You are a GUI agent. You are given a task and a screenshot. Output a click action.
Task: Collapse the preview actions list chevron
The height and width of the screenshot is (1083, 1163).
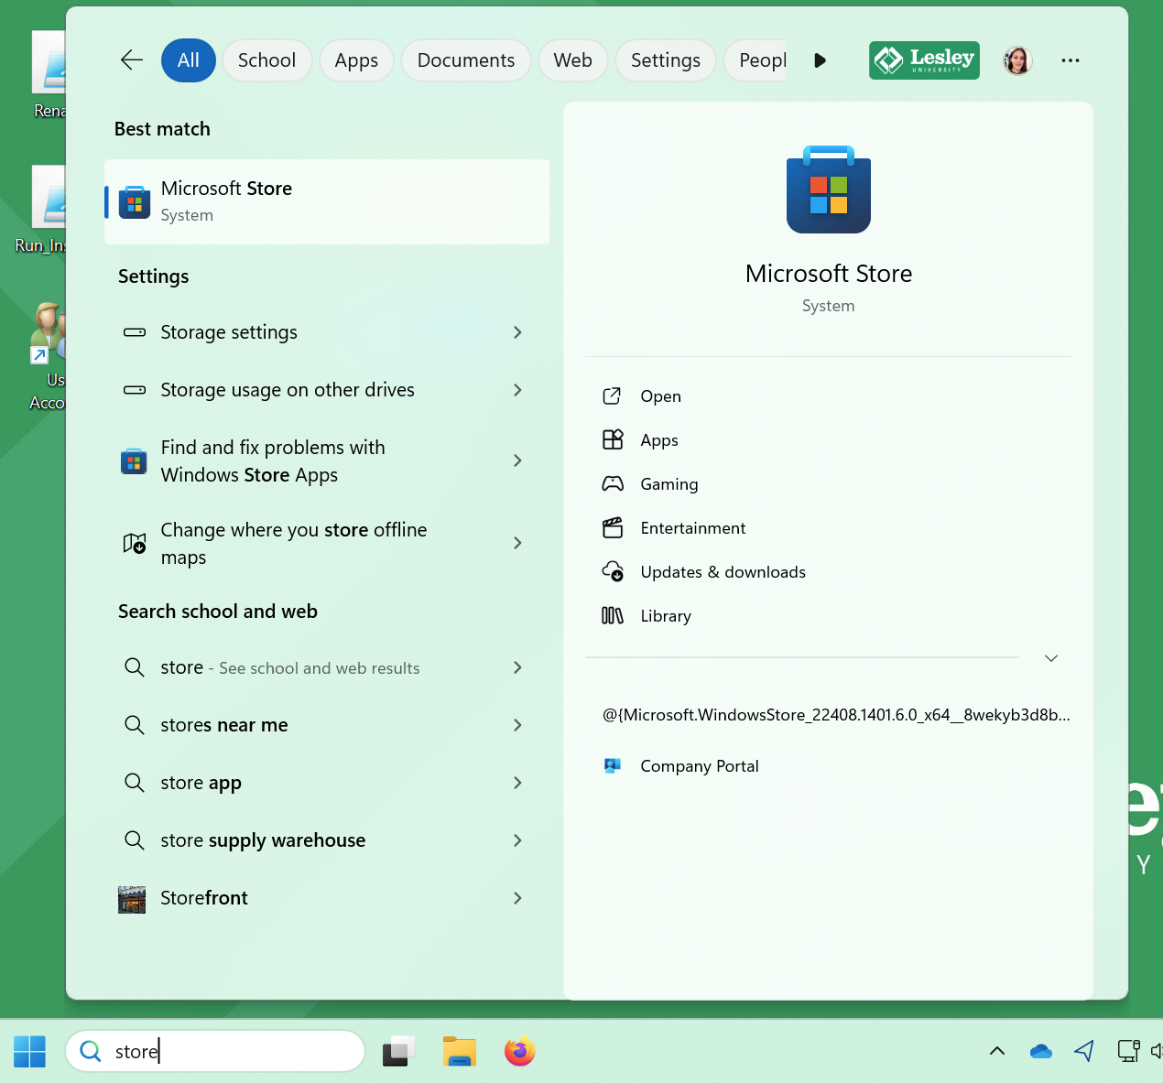pyautogui.click(x=1051, y=658)
